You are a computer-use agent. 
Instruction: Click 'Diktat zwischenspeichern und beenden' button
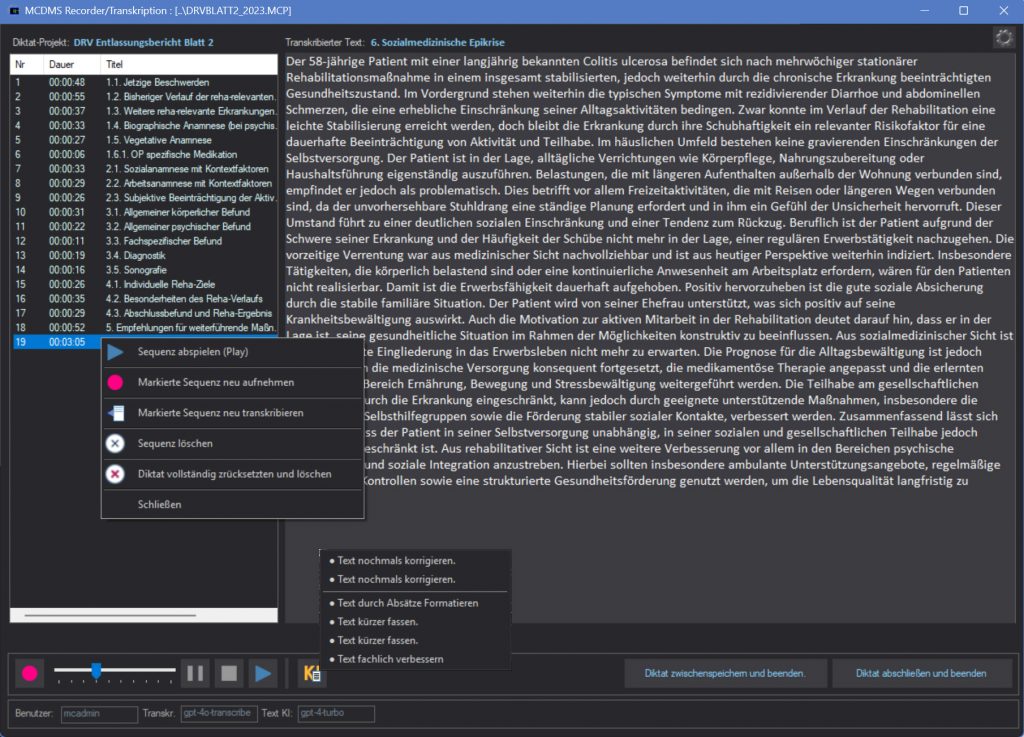(x=725, y=673)
